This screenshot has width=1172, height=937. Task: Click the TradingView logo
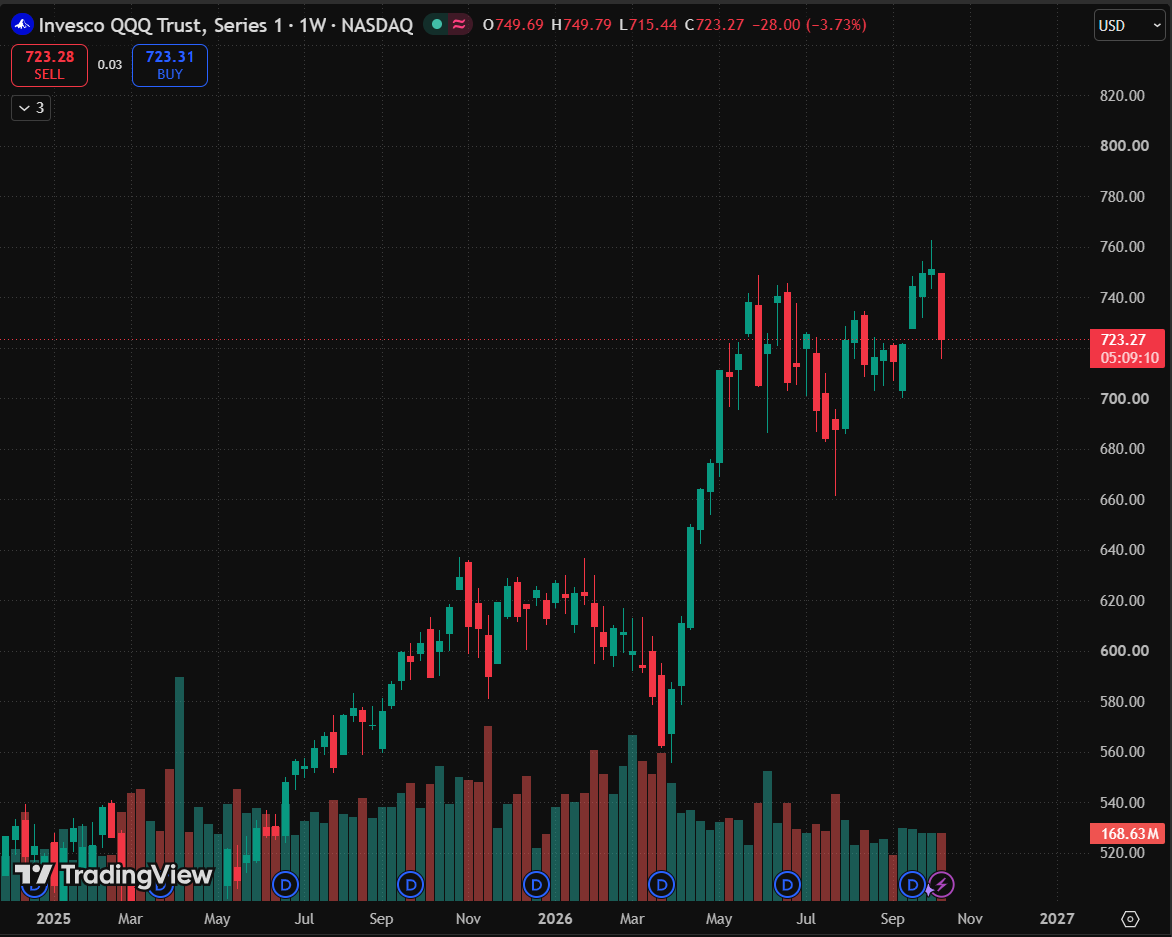pyautogui.click(x=114, y=875)
